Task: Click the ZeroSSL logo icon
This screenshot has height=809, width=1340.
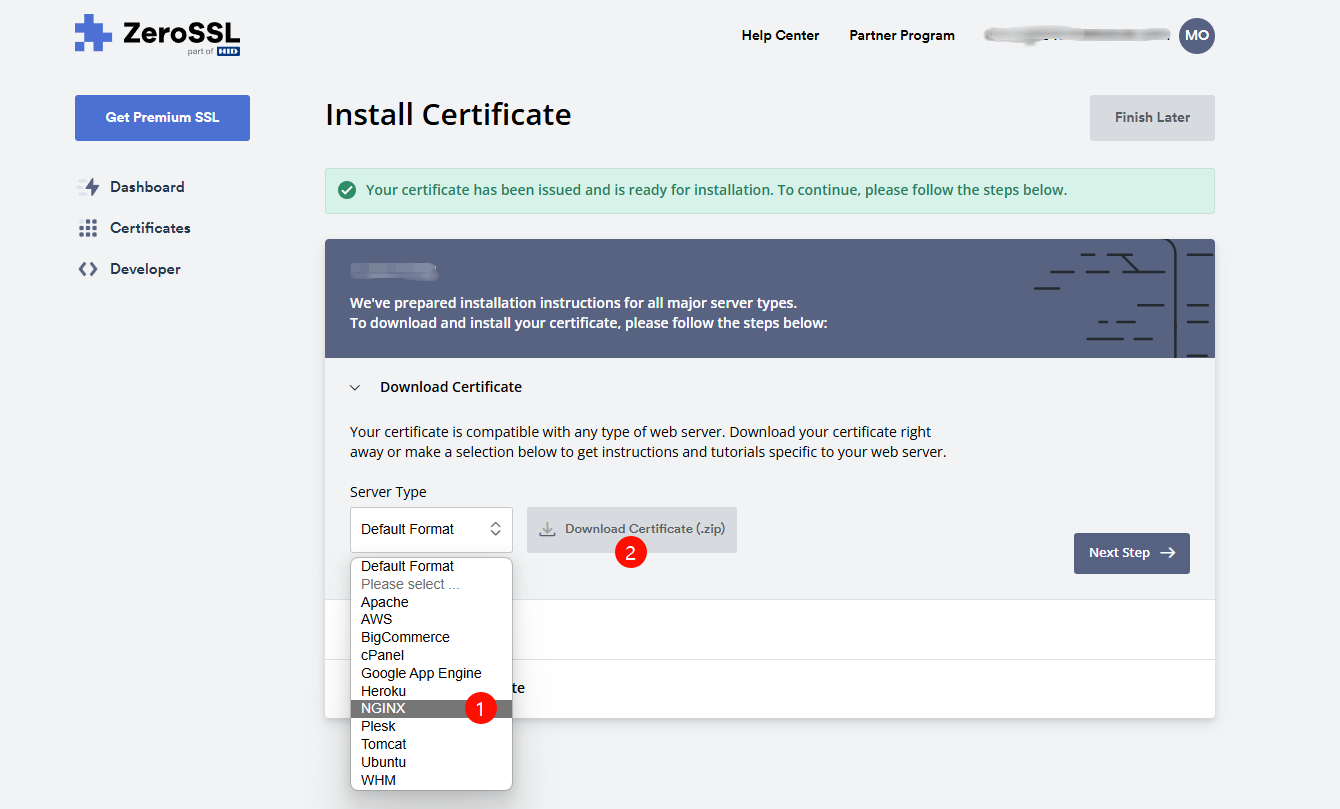Action: click(93, 33)
